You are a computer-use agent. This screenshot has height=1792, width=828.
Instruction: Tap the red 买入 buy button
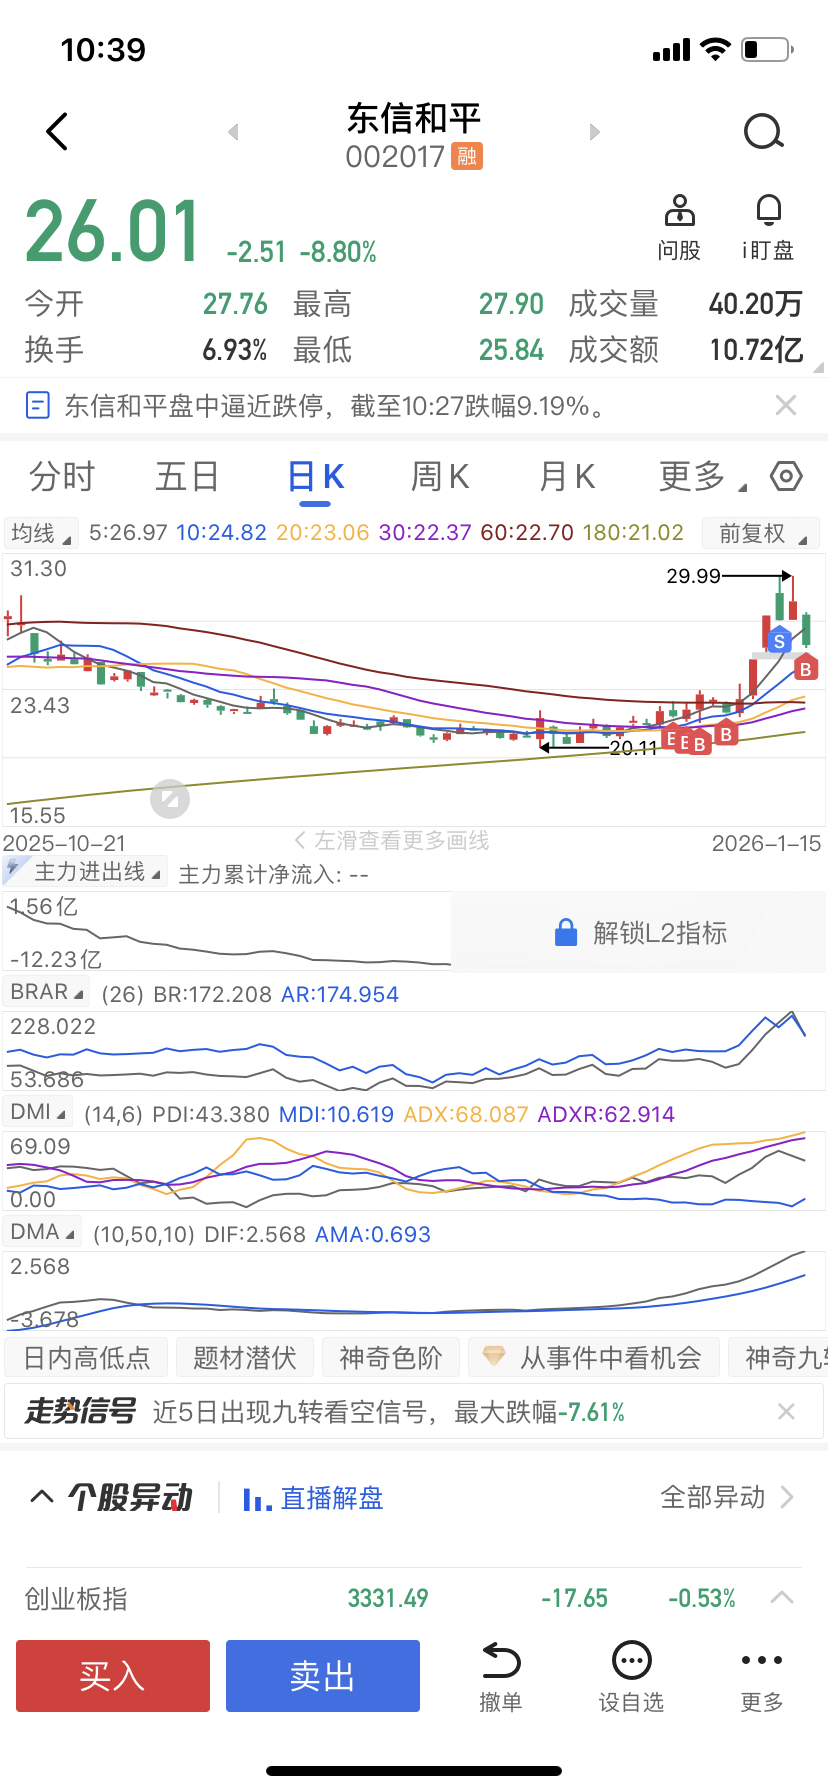coord(113,1676)
